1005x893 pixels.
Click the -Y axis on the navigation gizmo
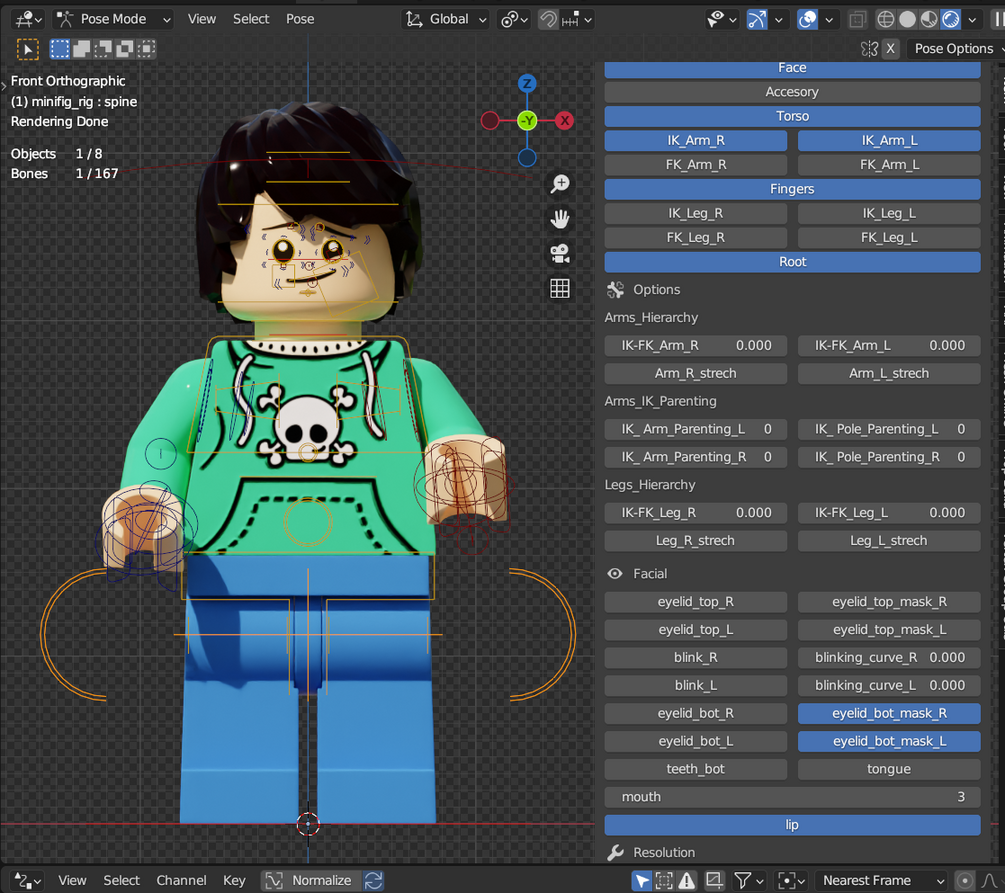pos(527,121)
